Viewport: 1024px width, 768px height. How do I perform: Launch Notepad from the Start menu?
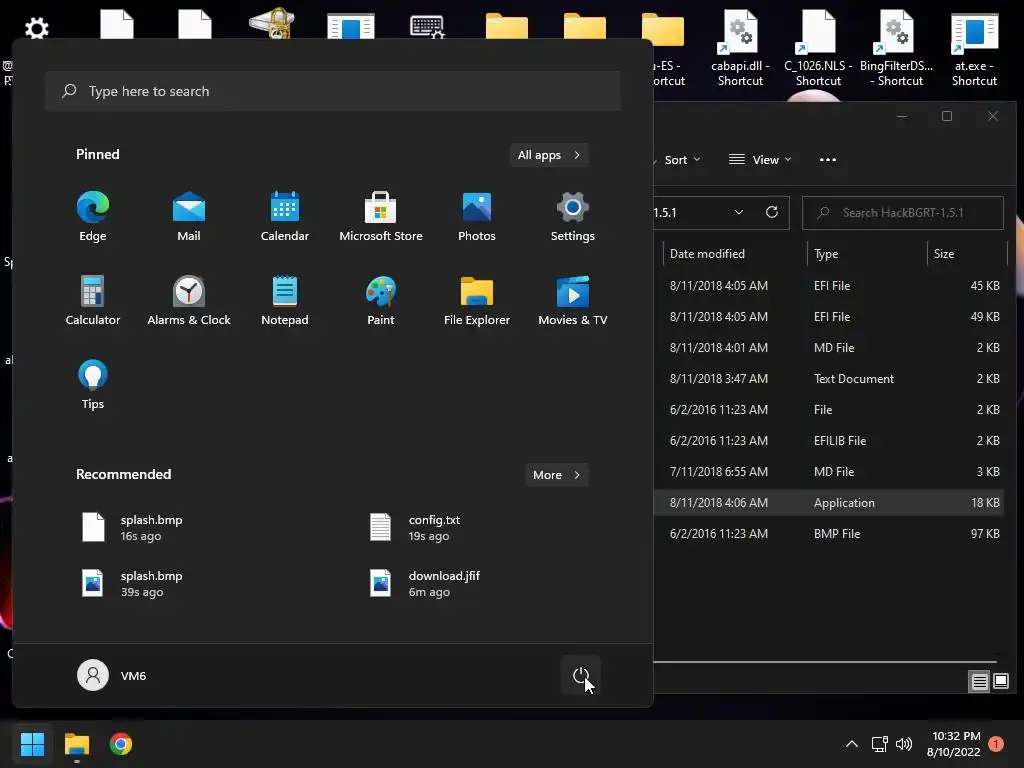click(x=285, y=300)
